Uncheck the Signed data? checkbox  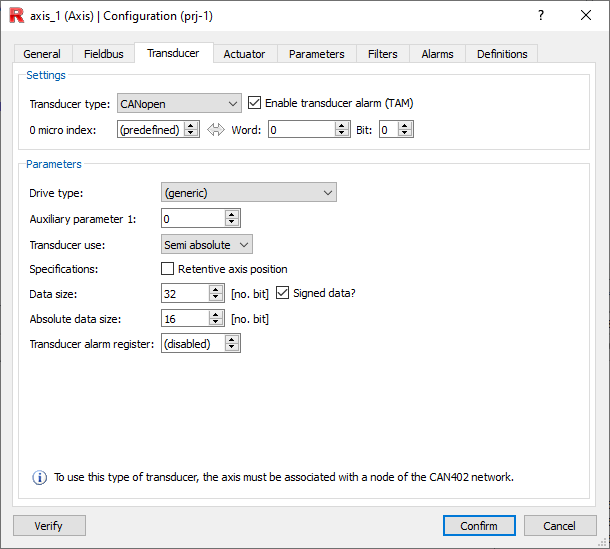(x=282, y=293)
